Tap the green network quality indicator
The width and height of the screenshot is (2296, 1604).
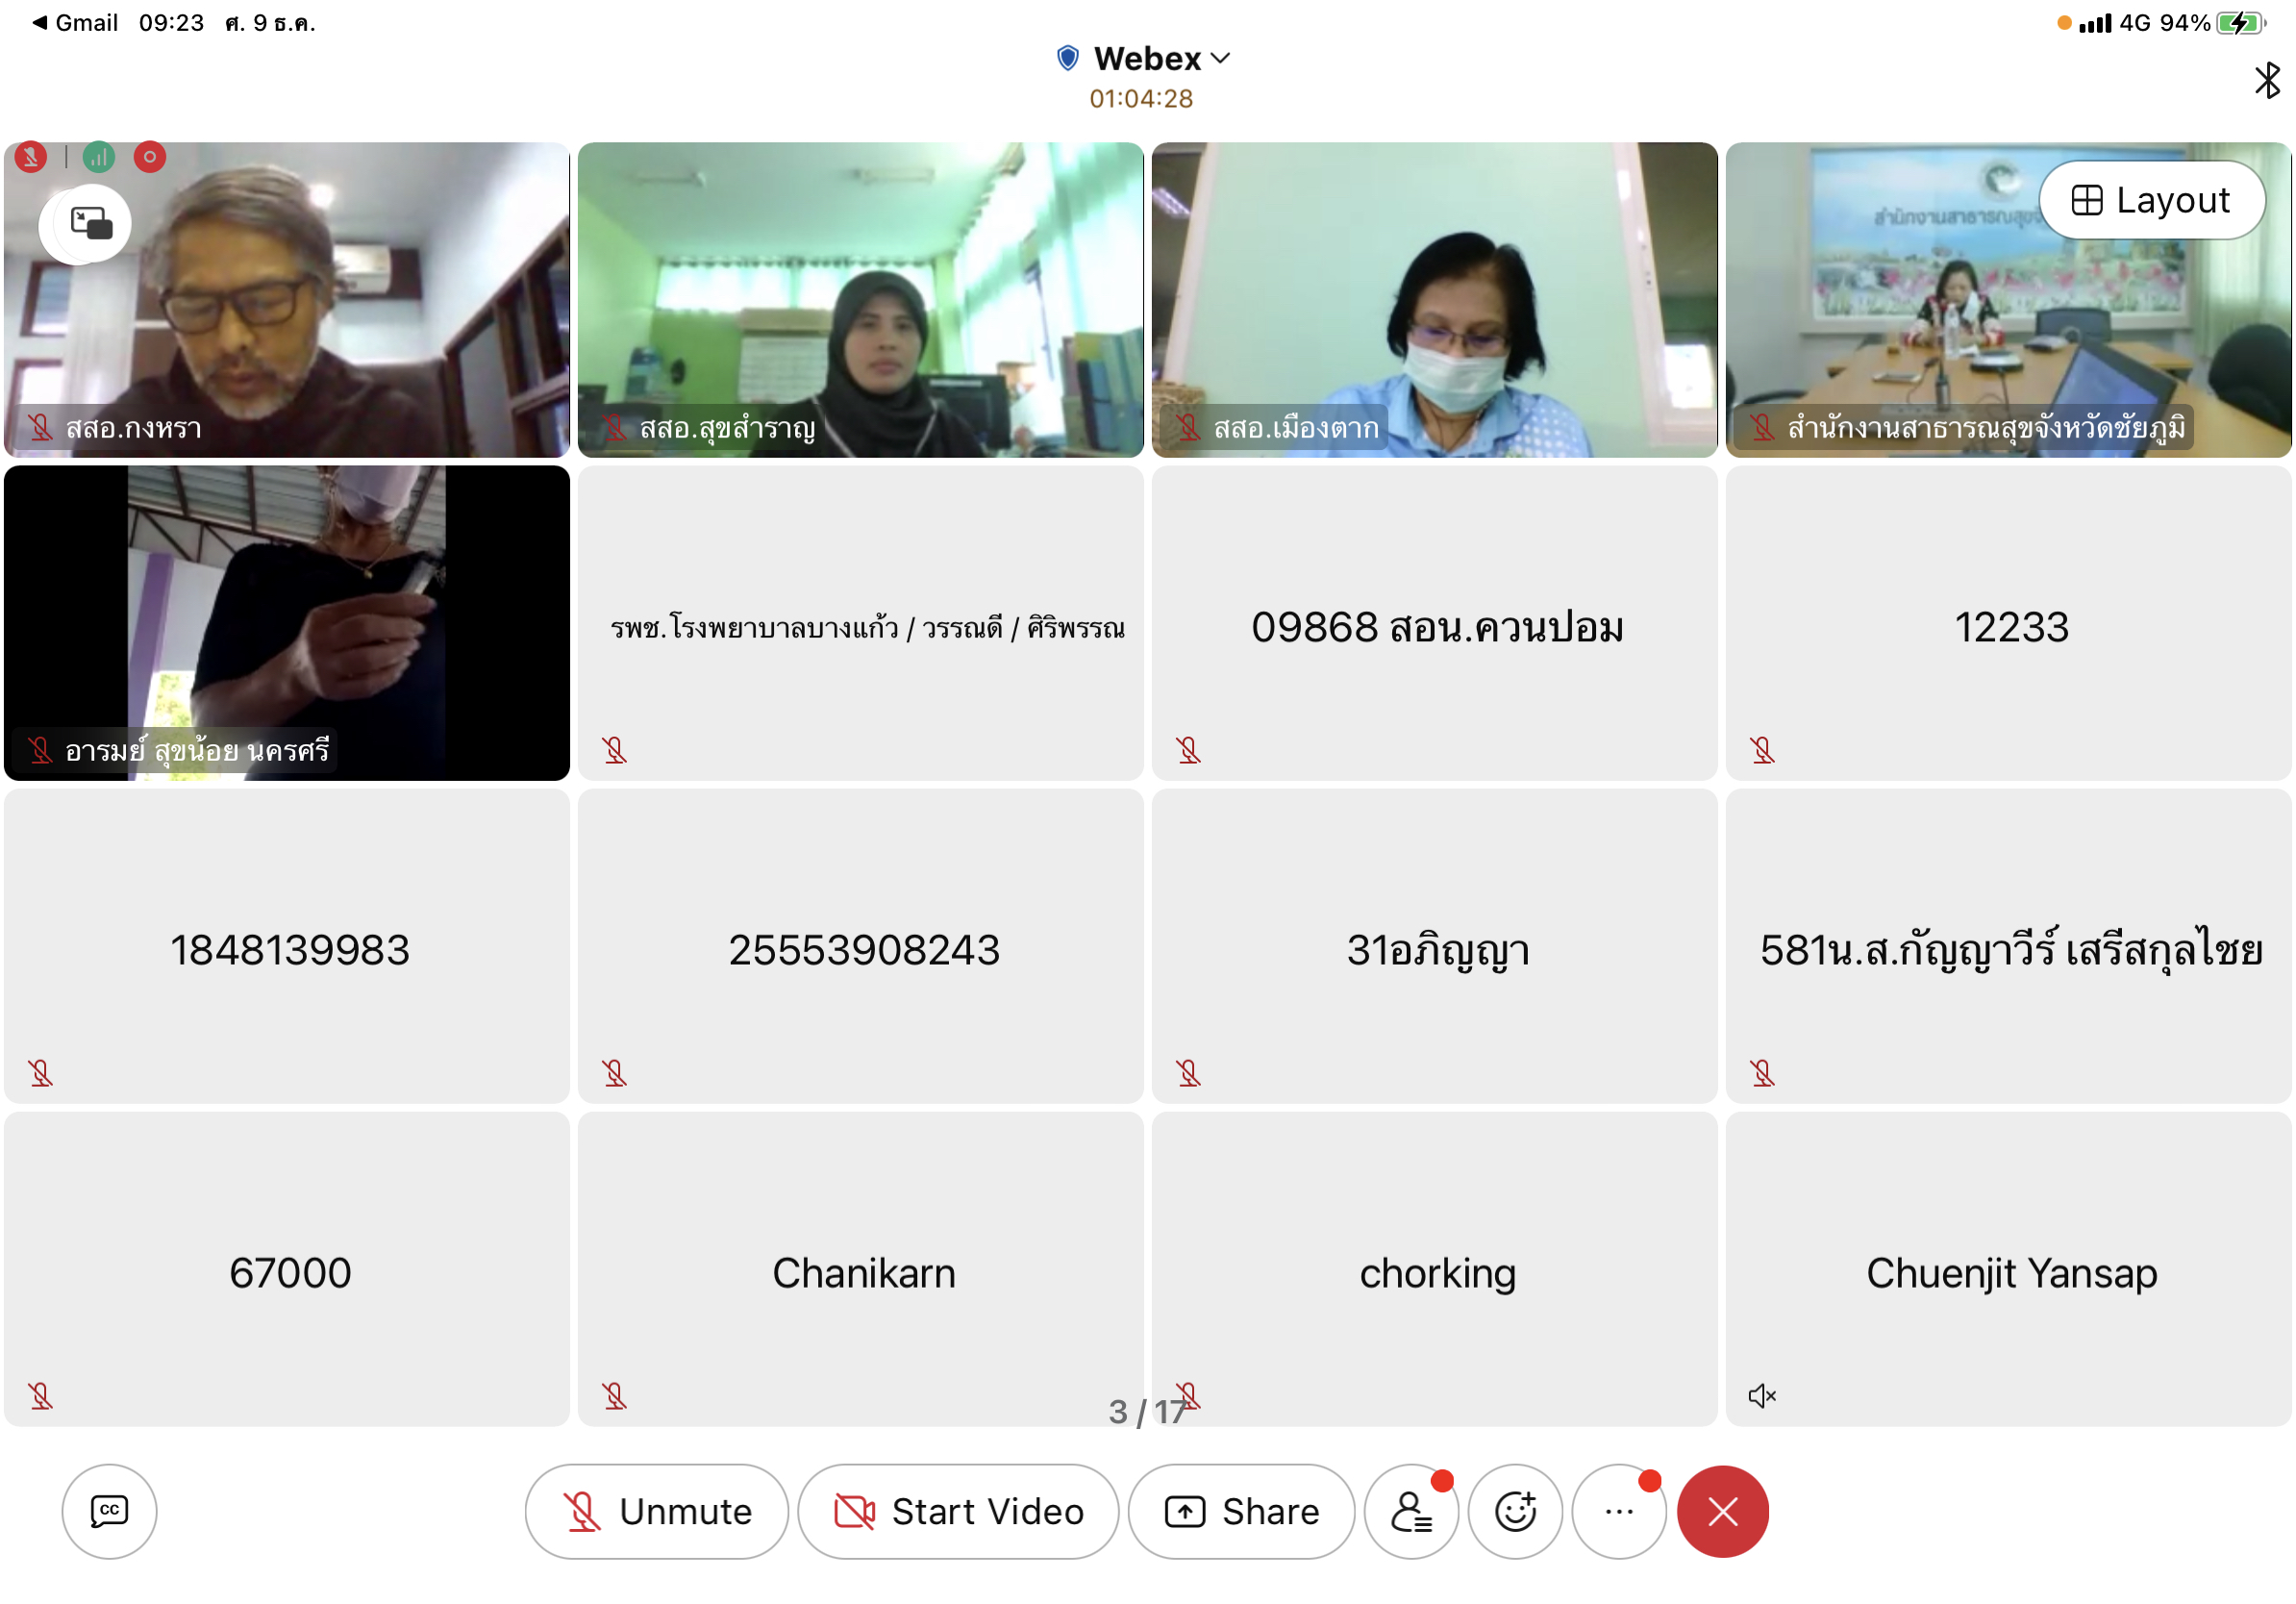pos(99,157)
